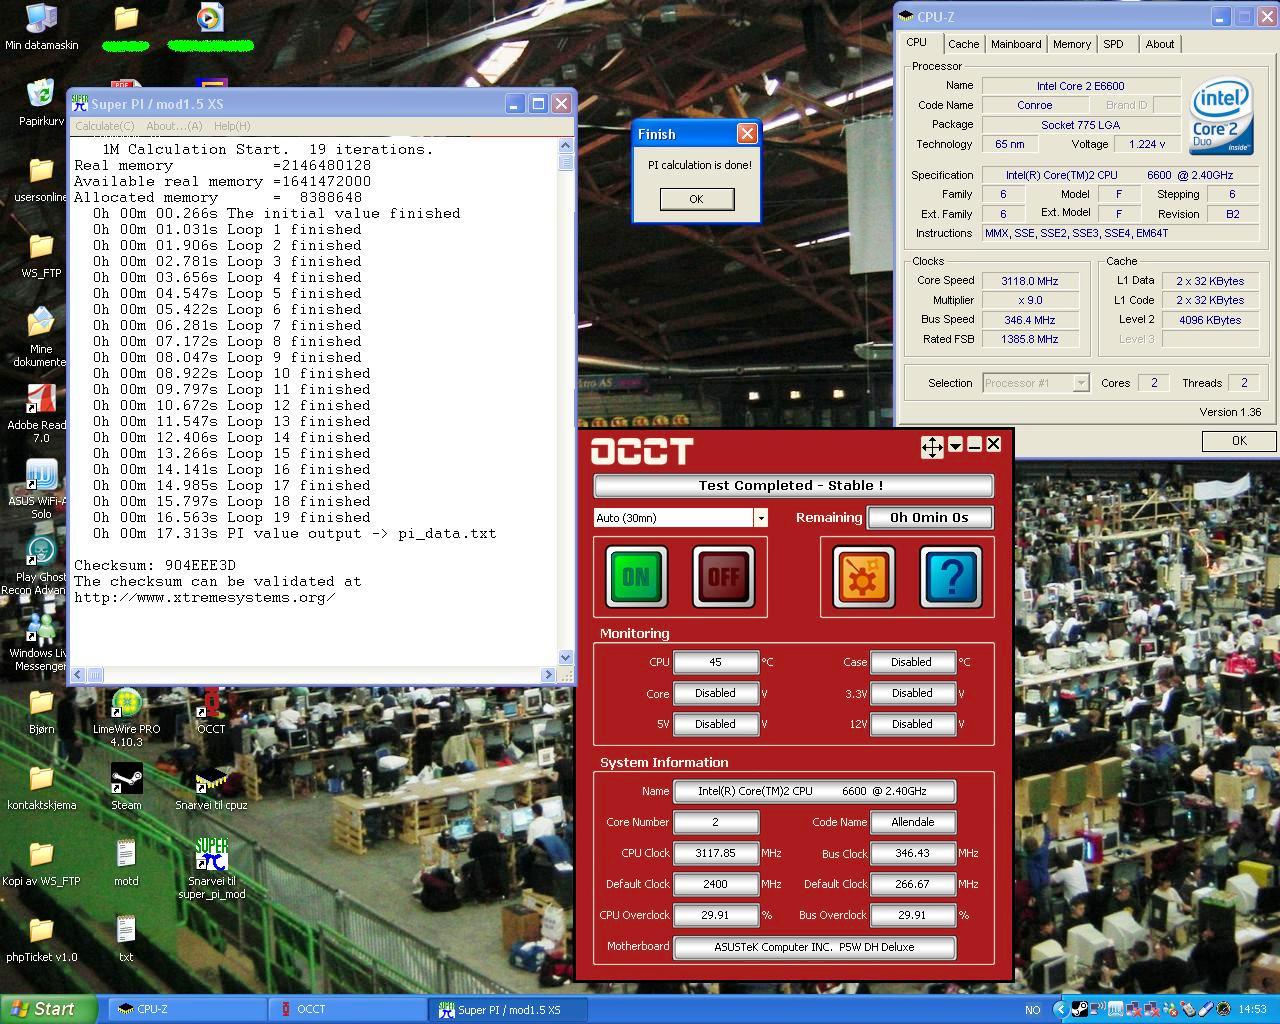Click Super PI vertical scrollbar down arrow
The image size is (1280, 1024).
click(x=565, y=657)
